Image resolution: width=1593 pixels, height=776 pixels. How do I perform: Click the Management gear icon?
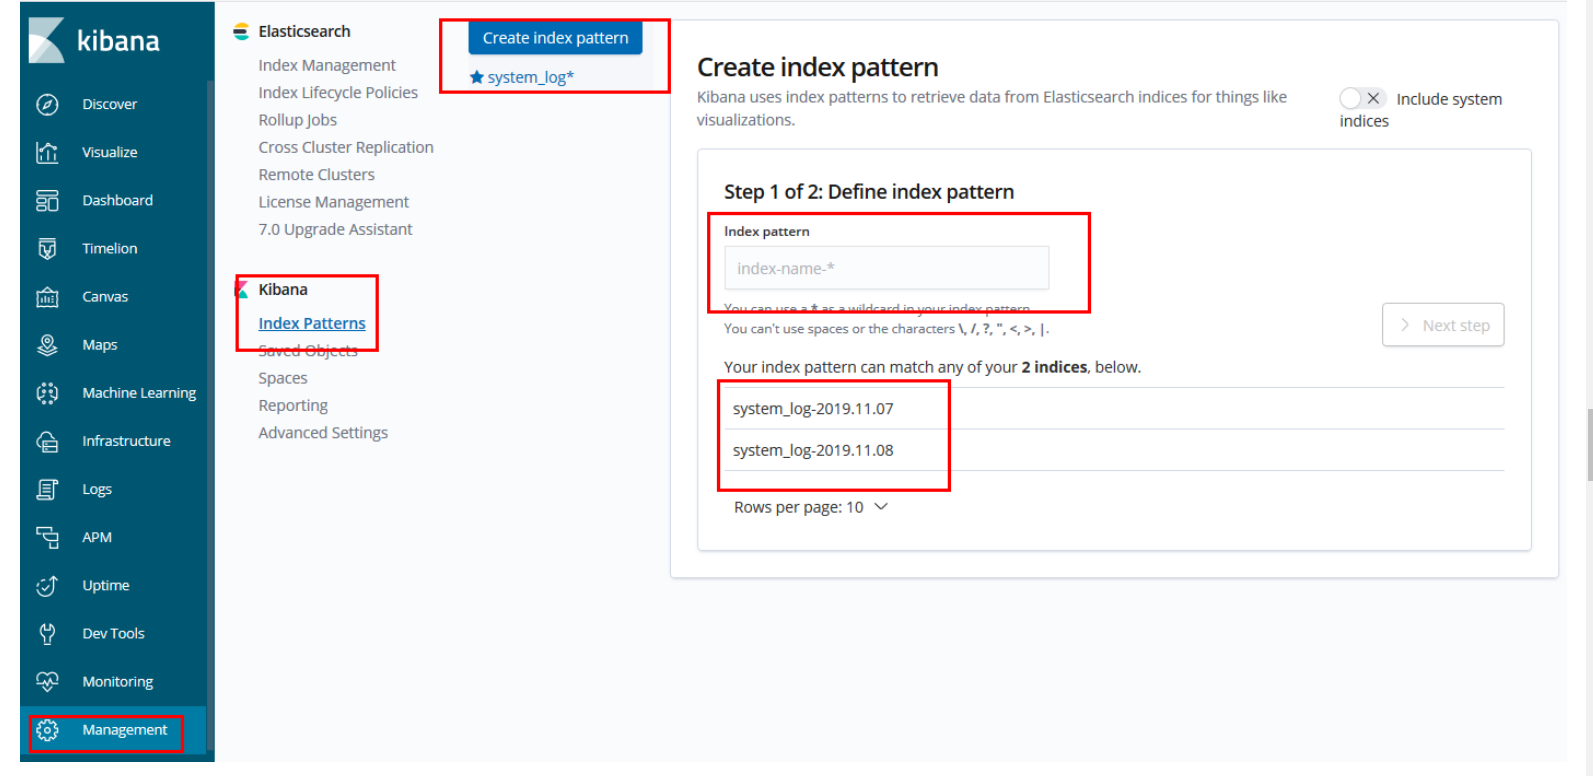coord(47,730)
